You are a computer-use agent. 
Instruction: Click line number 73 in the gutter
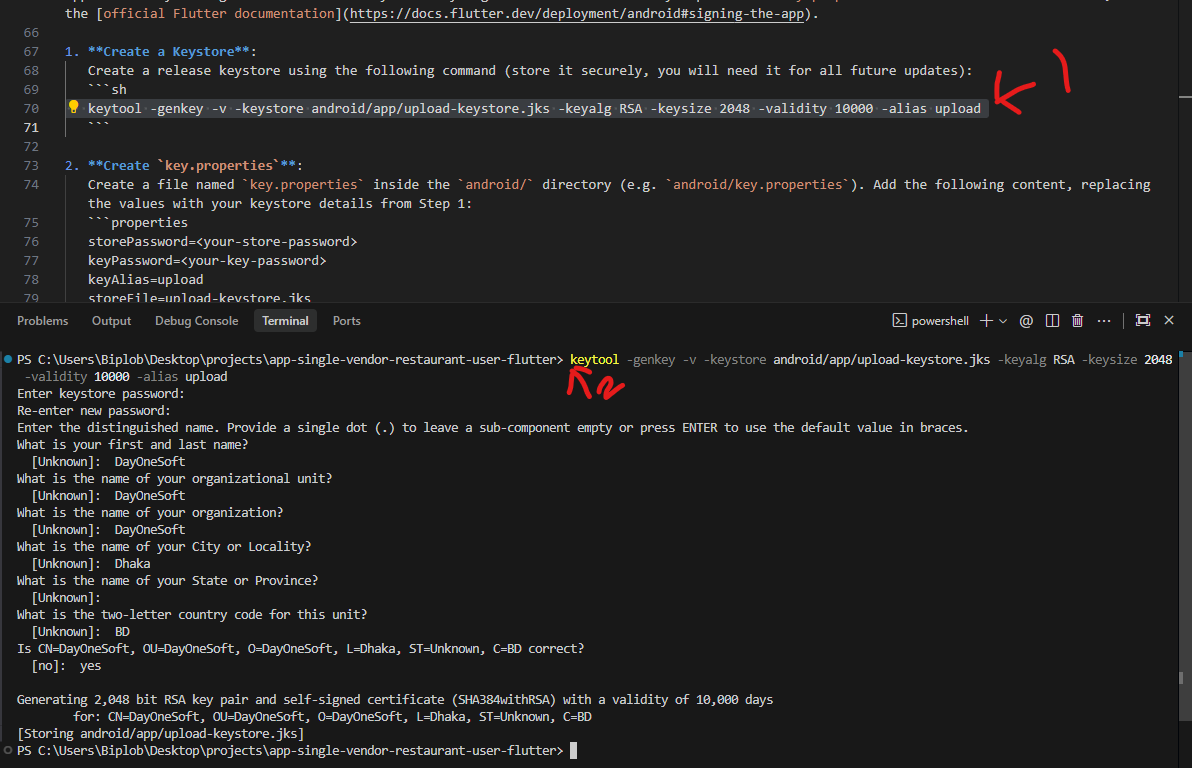click(x=31, y=166)
